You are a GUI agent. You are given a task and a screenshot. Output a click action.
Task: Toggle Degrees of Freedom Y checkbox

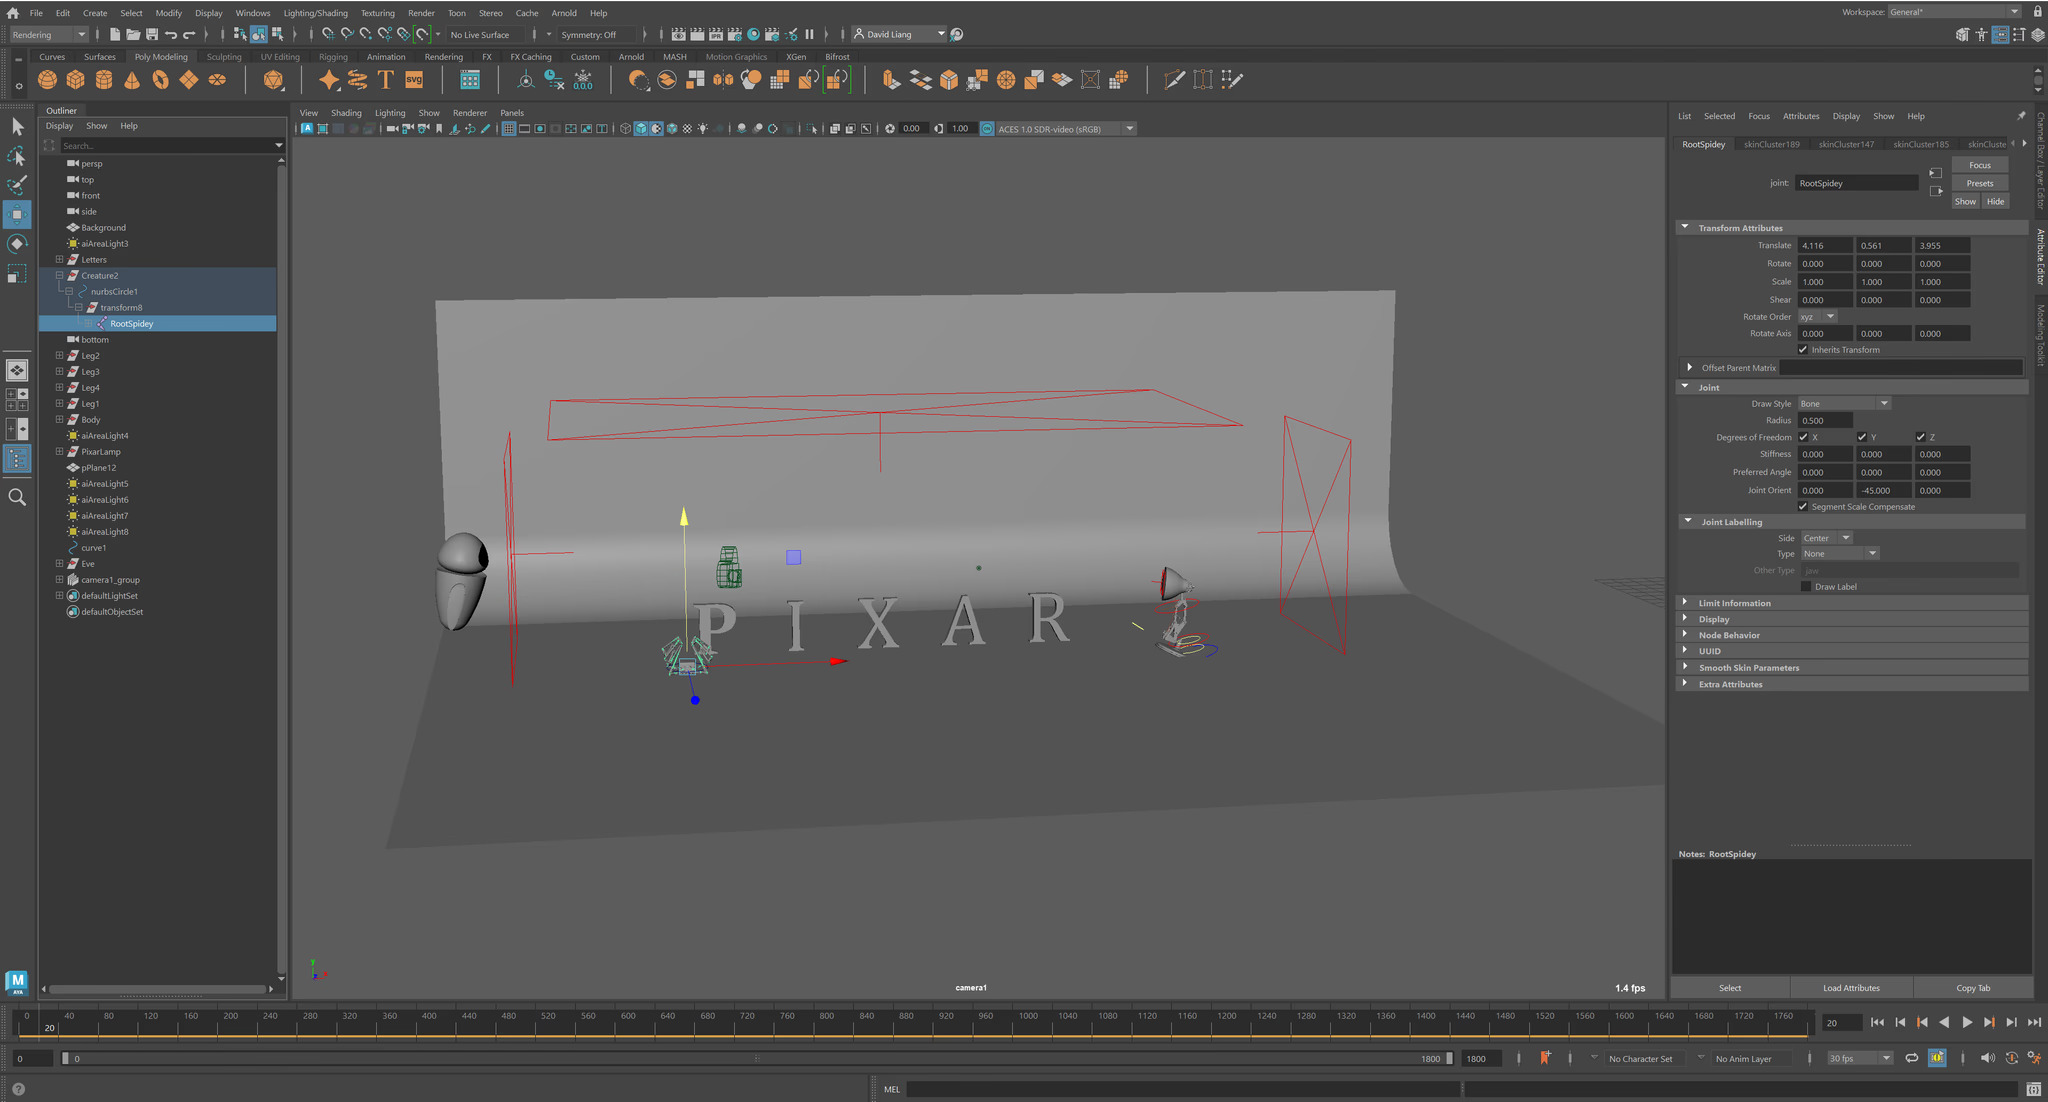[1862, 437]
